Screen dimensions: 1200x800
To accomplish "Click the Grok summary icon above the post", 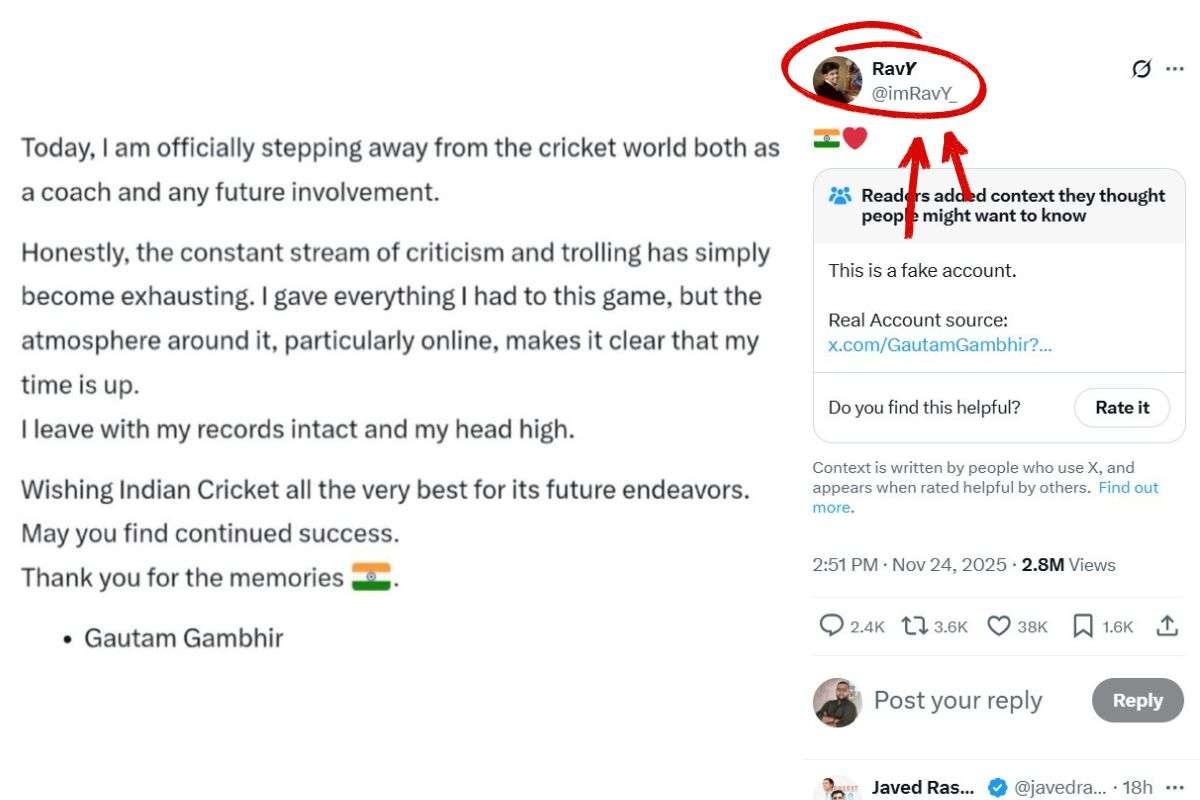I will pos(1143,68).
